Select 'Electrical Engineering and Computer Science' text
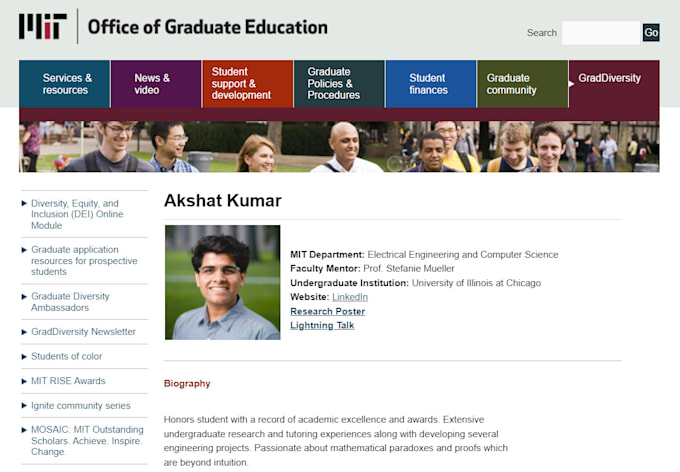This screenshot has width=680, height=472. click(463, 255)
